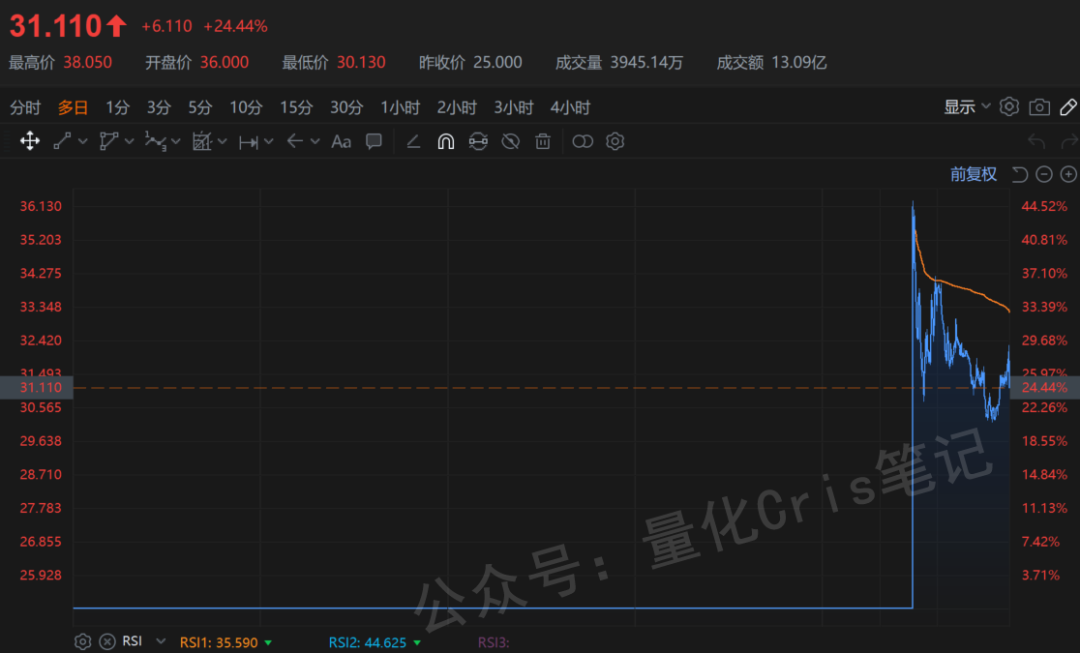Toggle RSI2 line visibility arrow
The image size is (1080, 653).
(x=417, y=643)
